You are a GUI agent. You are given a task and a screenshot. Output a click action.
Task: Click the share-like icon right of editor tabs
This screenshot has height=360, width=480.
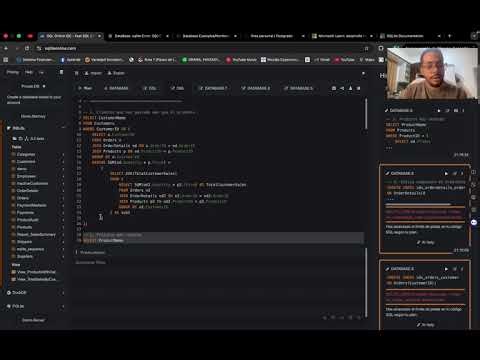[342, 88]
